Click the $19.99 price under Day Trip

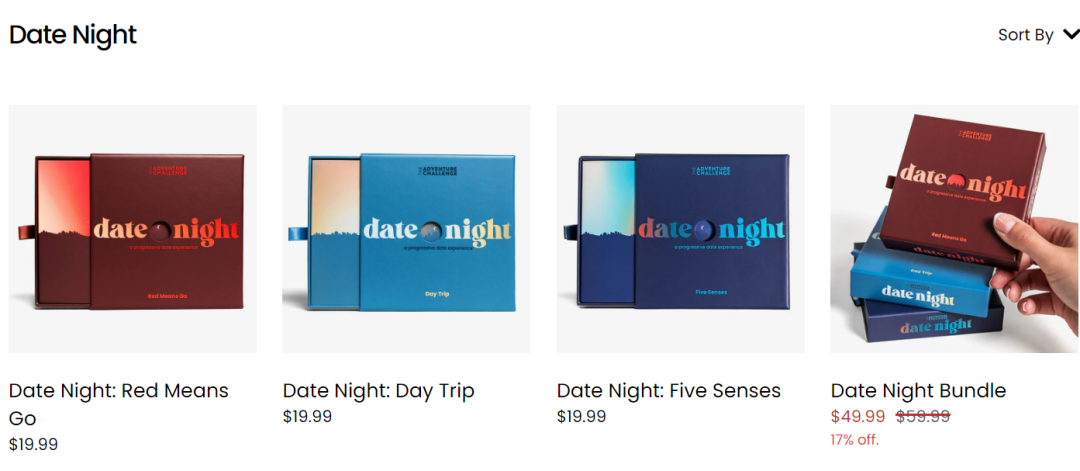pos(307,416)
